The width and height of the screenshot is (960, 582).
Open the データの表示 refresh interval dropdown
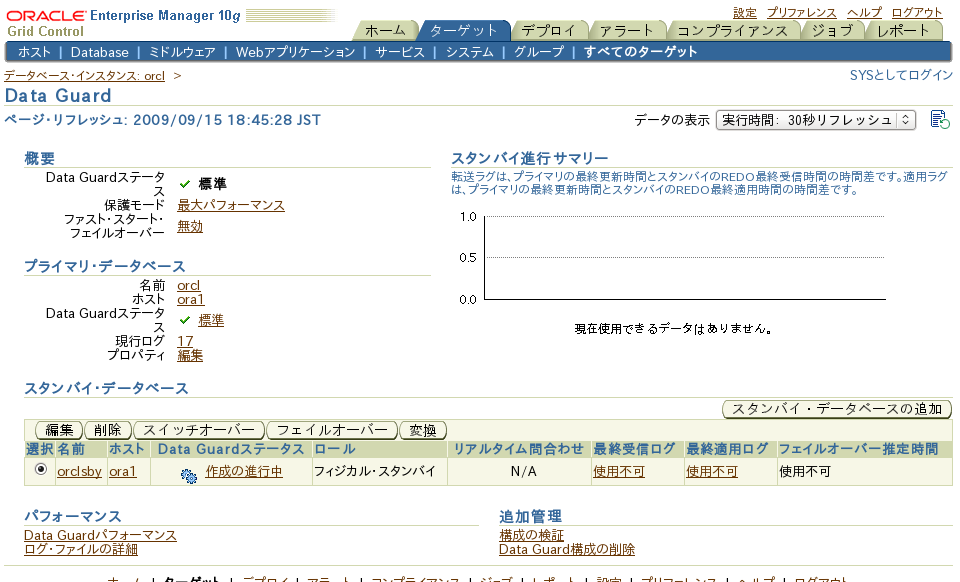point(816,120)
